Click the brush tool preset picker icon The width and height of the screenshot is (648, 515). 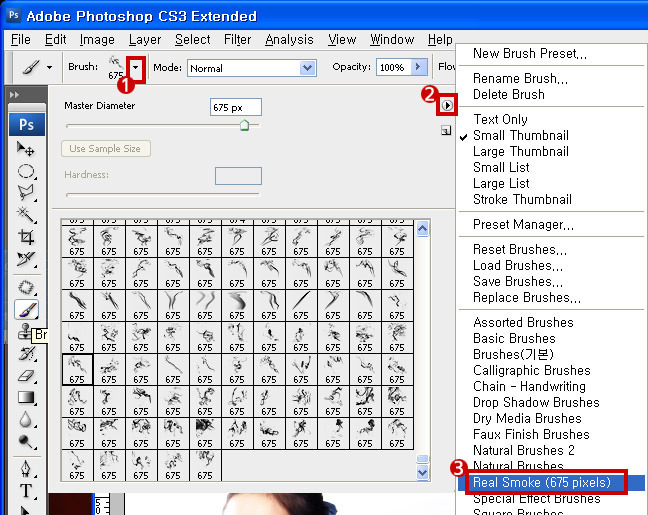[x=31, y=67]
